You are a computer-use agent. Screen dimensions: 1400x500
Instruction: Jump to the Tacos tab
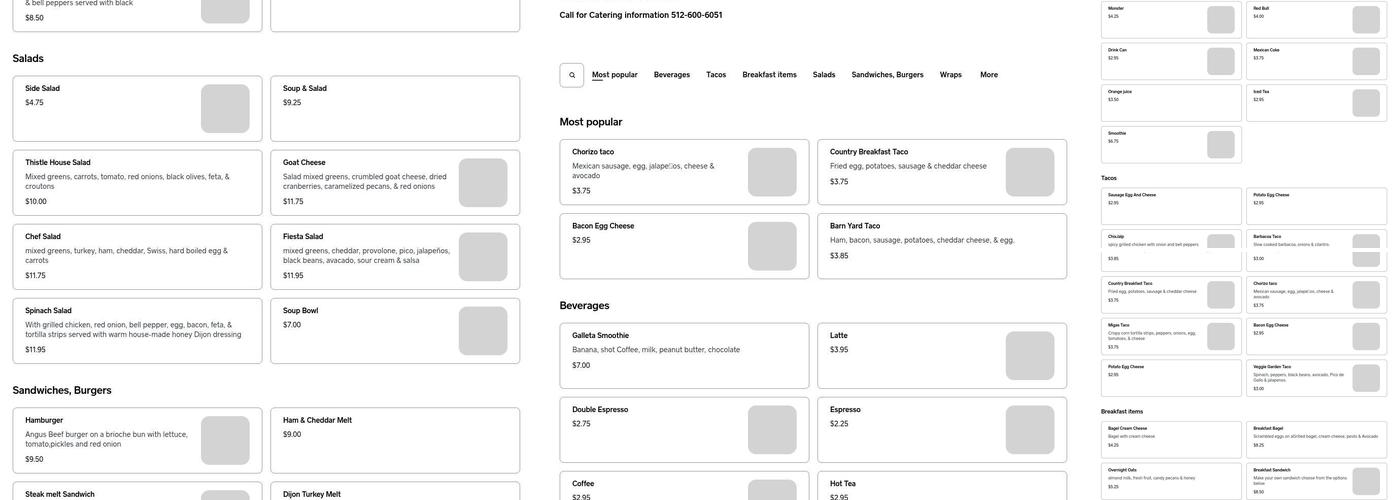coord(716,75)
